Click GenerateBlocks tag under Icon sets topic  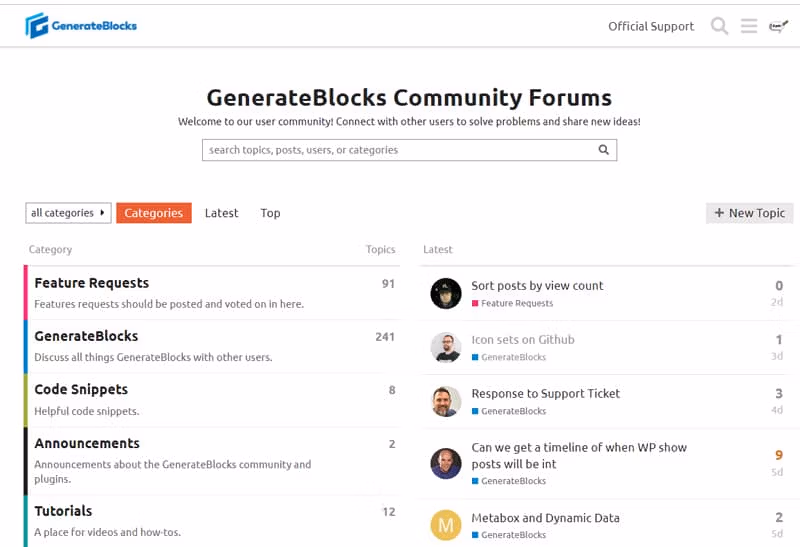pyautogui.click(x=509, y=357)
